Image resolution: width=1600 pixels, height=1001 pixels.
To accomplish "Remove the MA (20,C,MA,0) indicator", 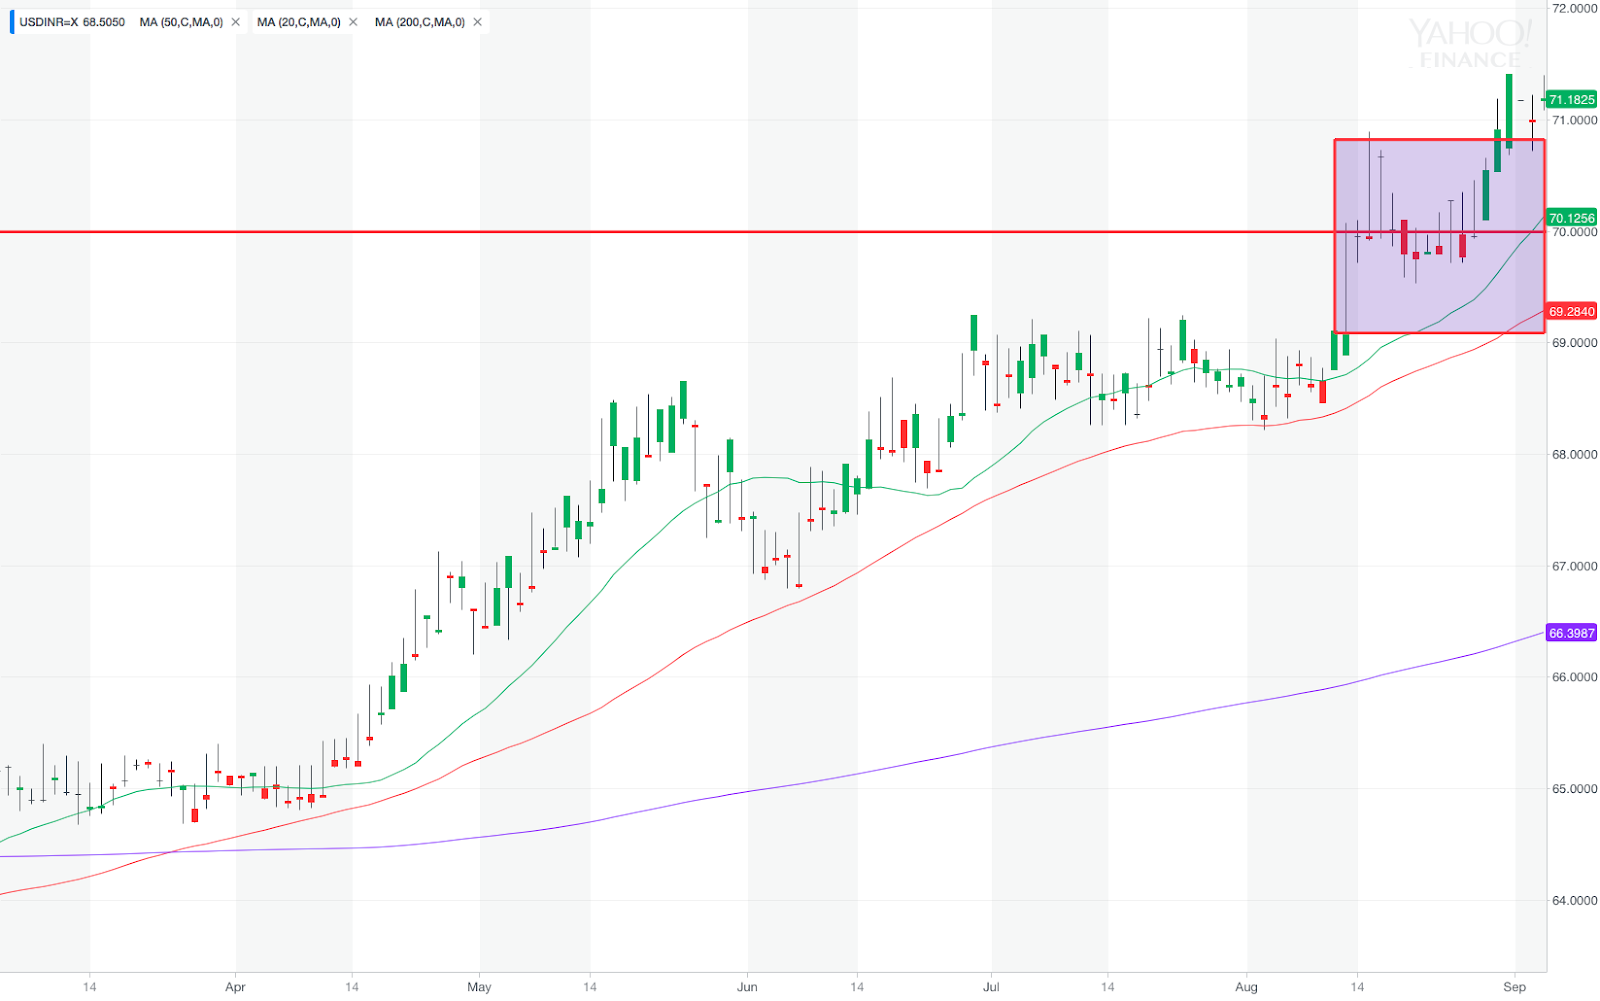I will tap(353, 22).
